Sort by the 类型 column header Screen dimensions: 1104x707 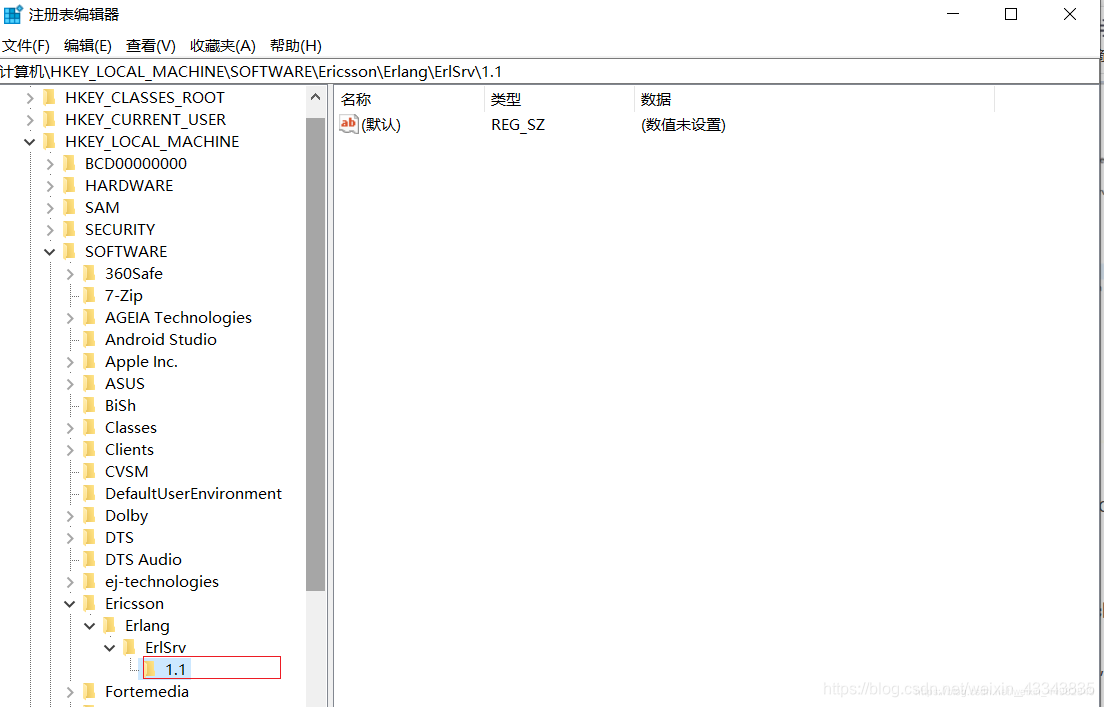(560, 99)
